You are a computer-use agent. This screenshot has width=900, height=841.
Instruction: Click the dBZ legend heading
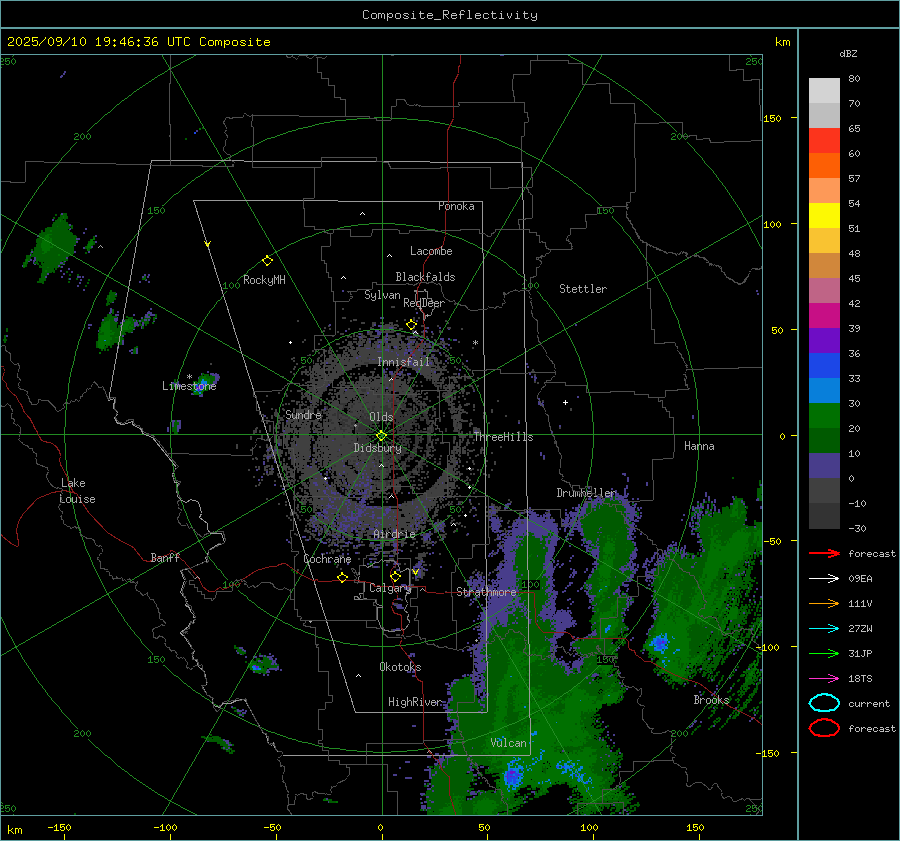coord(848,53)
